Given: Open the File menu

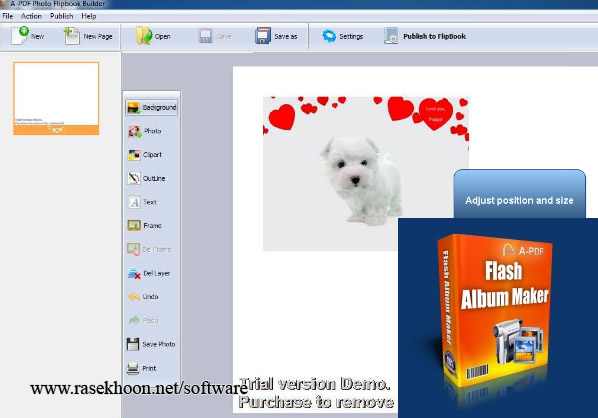Looking at the screenshot, I should coord(8,16).
